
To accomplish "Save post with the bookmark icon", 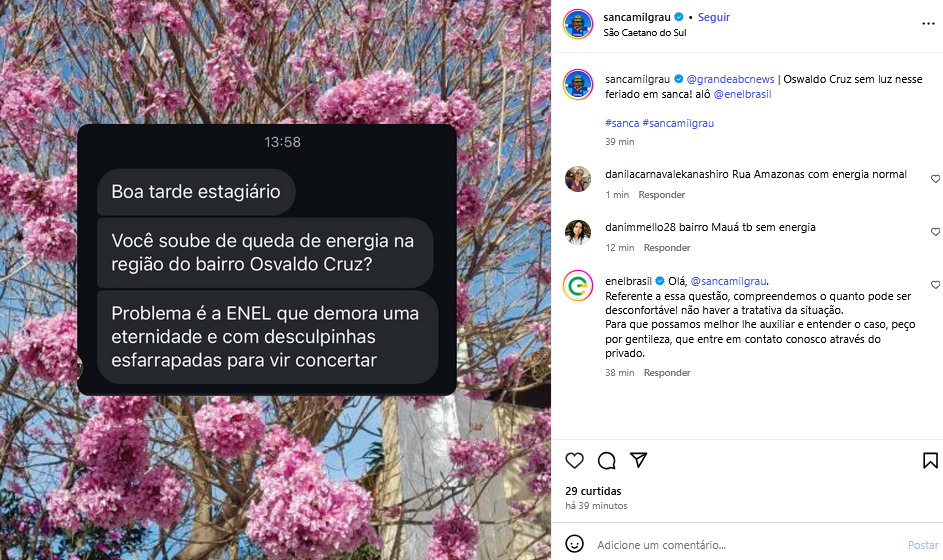I will coord(930,461).
